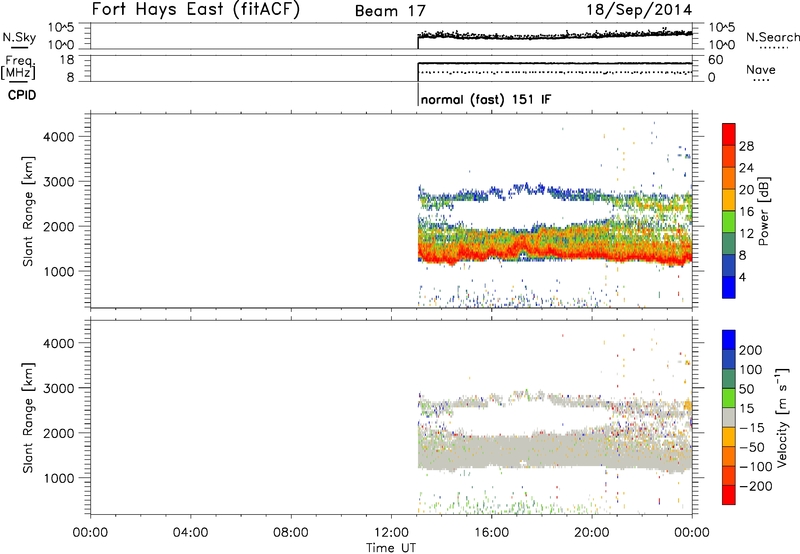The width and height of the screenshot is (800, 554).
Task: Click the blue segment of the Power color bar
Action: [x=729, y=287]
